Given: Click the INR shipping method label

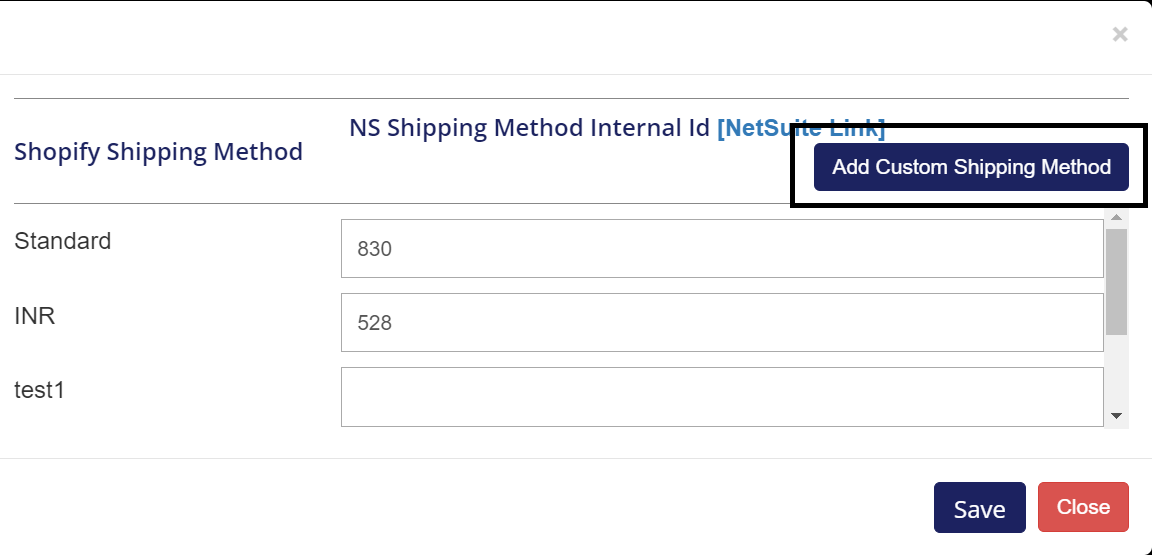Looking at the screenshot, I should tap(35, 316).
